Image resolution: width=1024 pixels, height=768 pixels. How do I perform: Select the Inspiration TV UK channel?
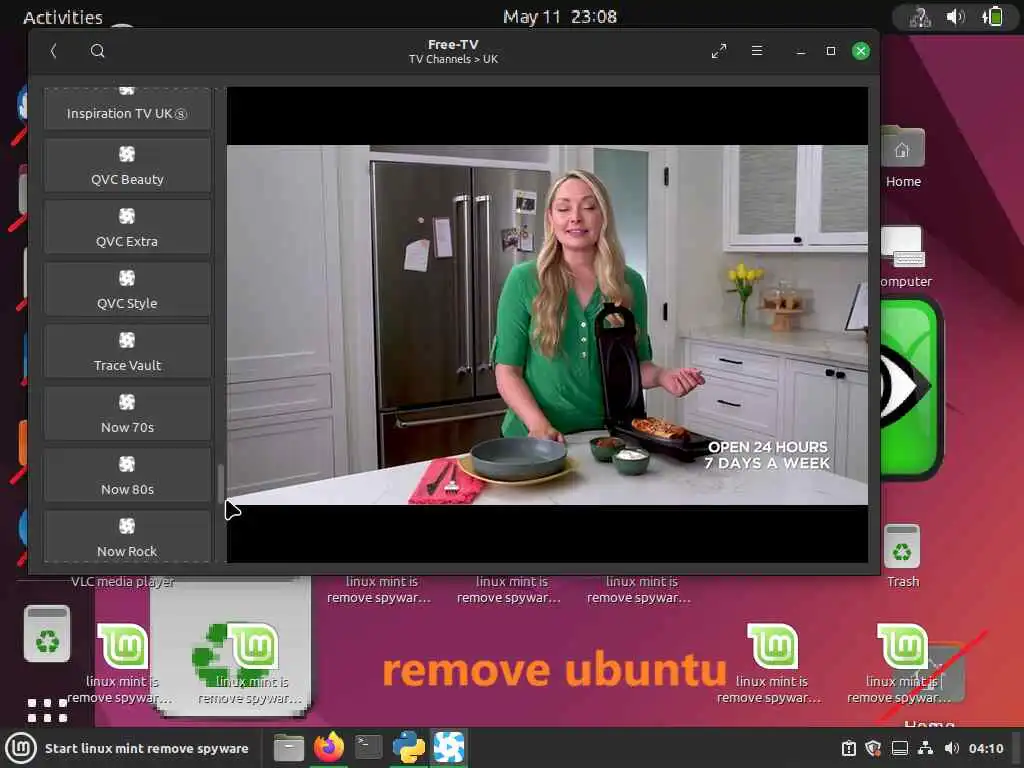[127, 108]
